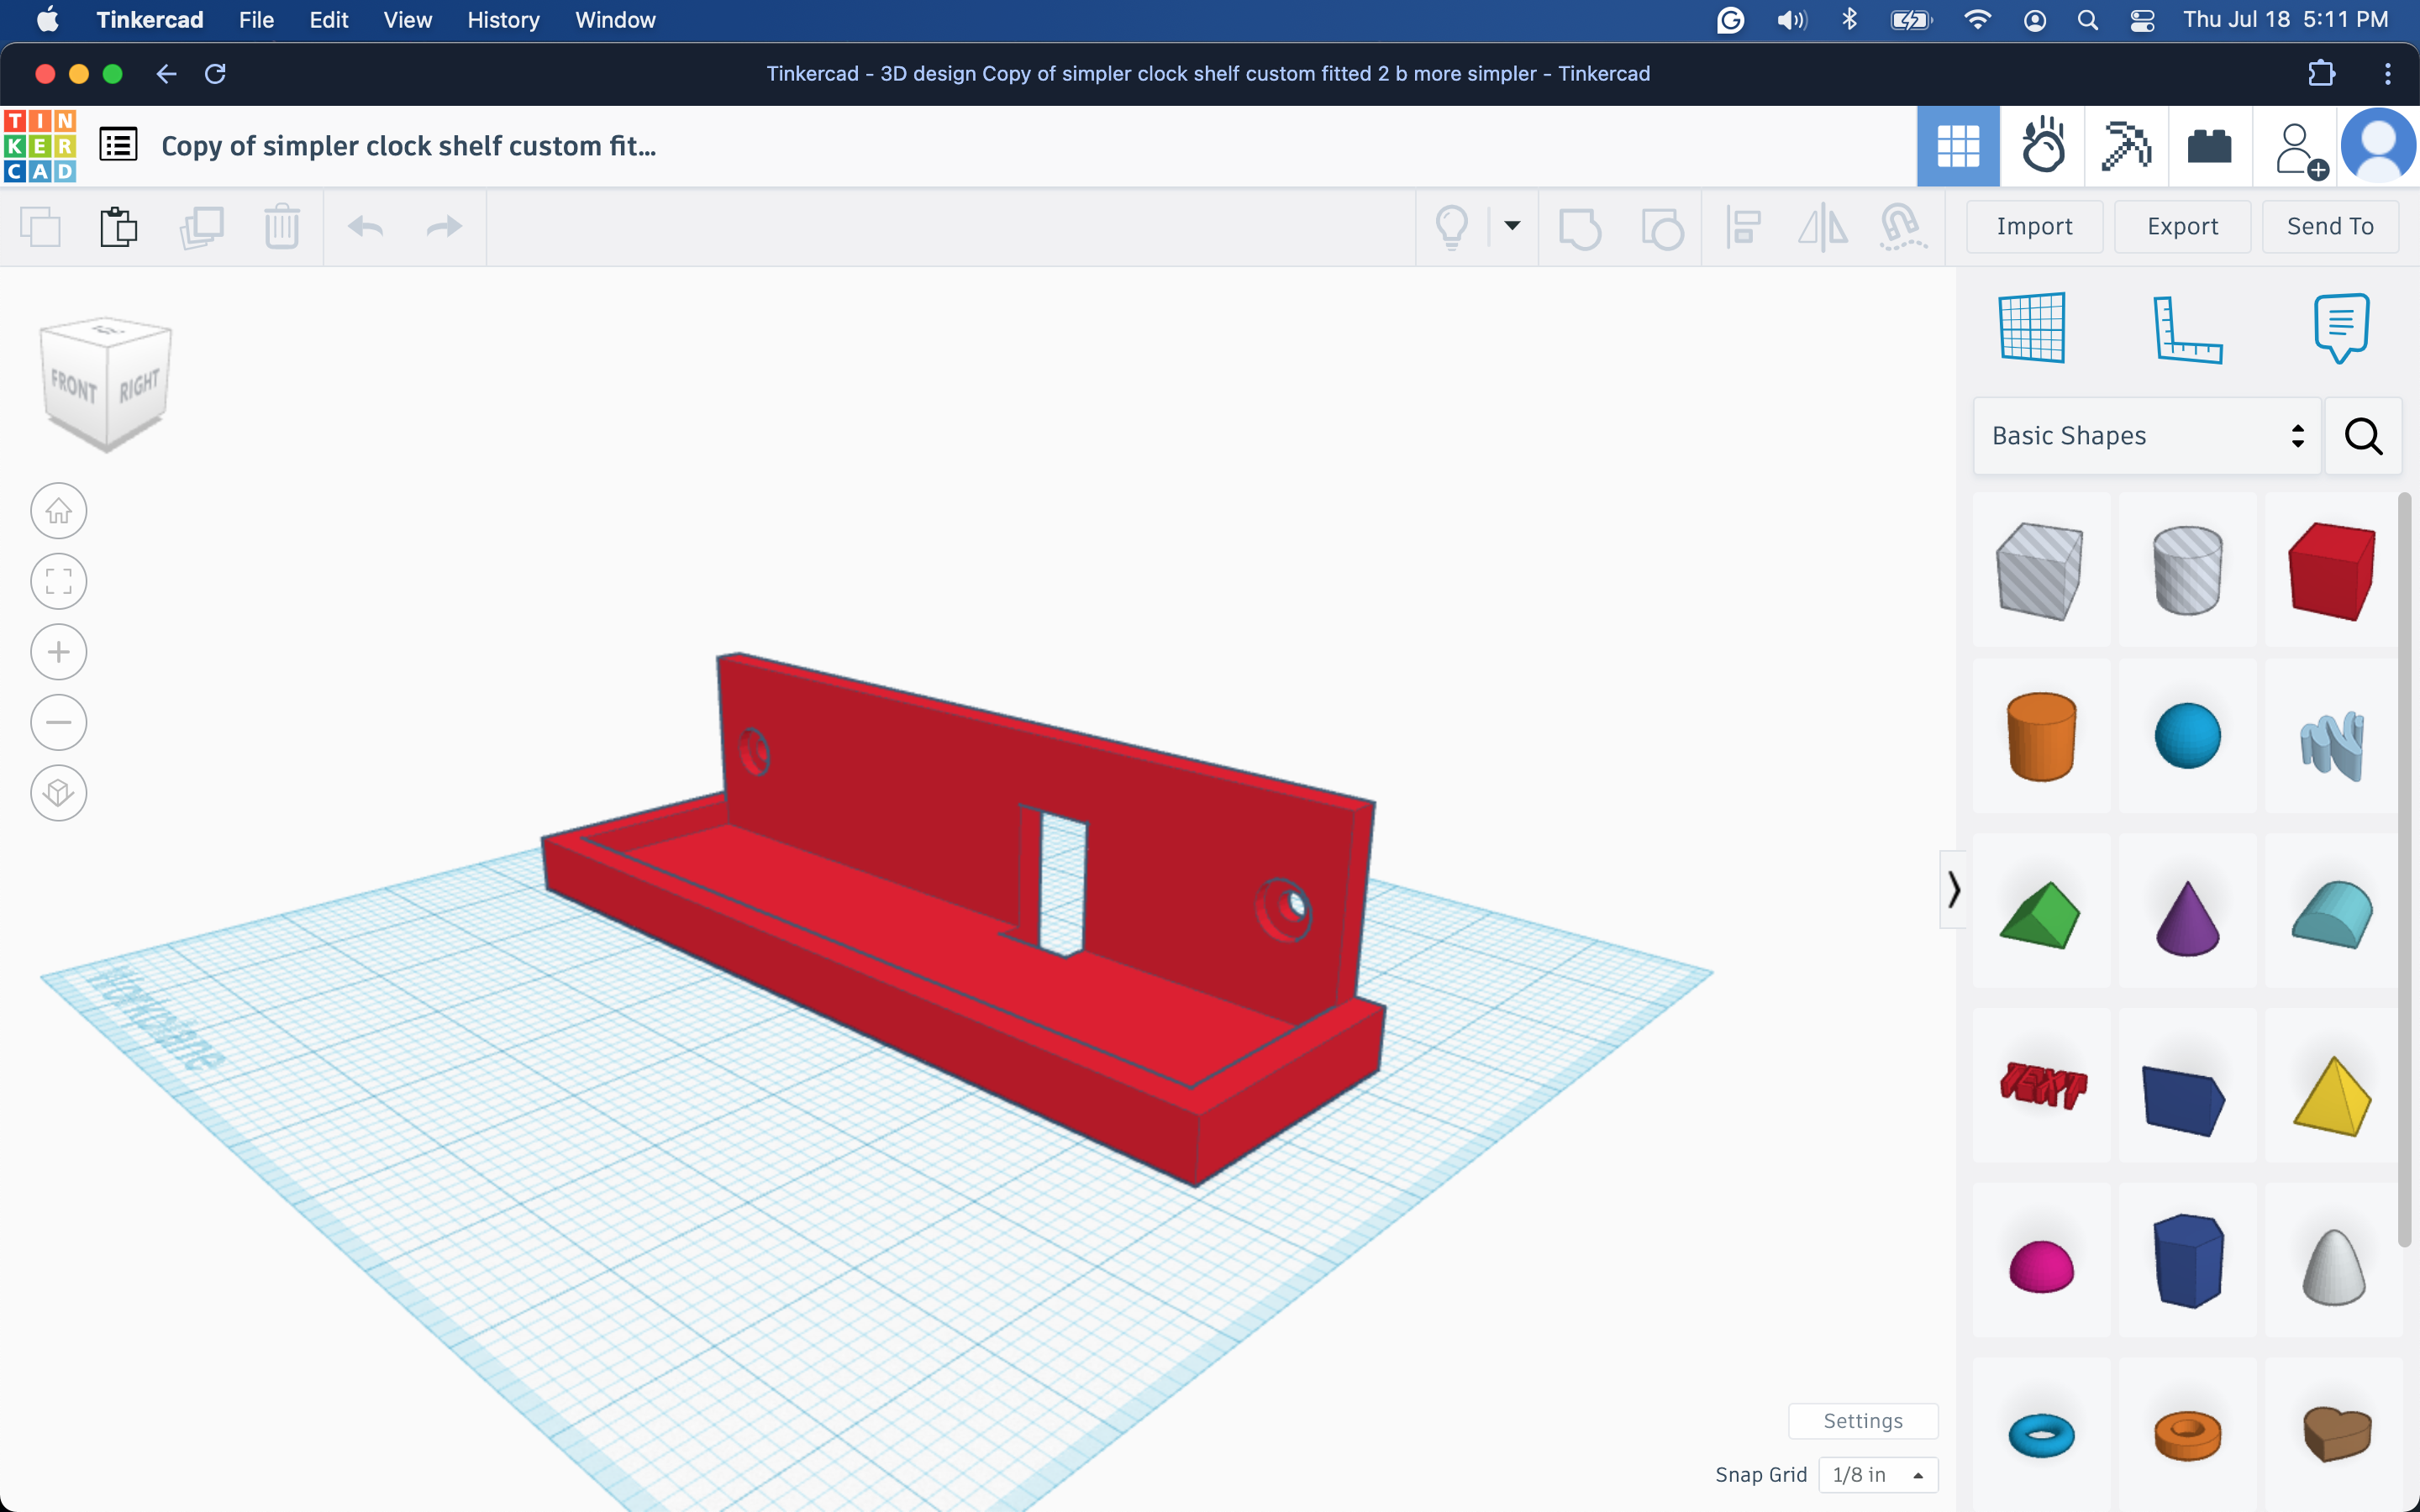
Task: Click the Send To button
Action: click(x=2330, y=226)
